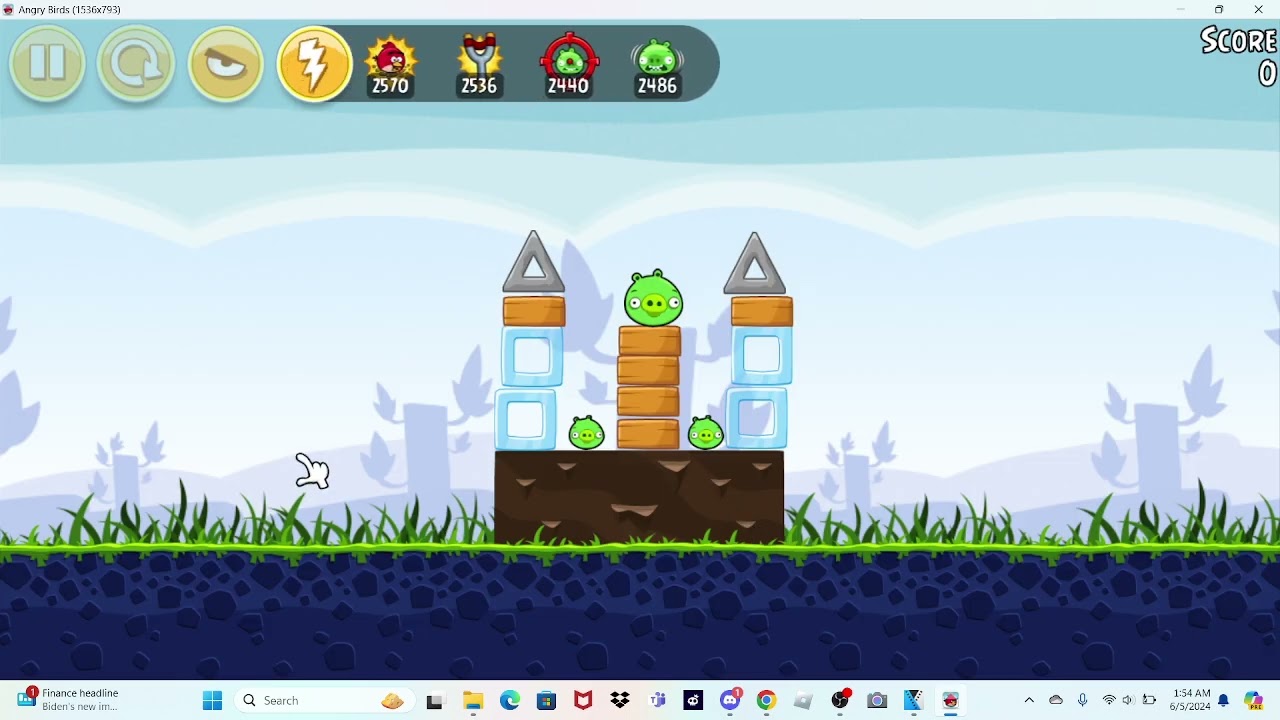Open Wi-Fi network settings in the tray
This screenshot has width=1280, height=720.
(1109, 700)
